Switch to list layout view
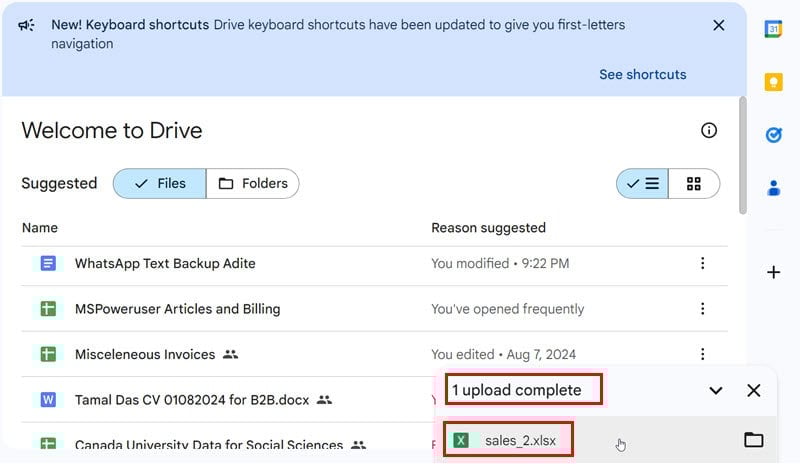800x464 pixels. [x=642, y=183]
